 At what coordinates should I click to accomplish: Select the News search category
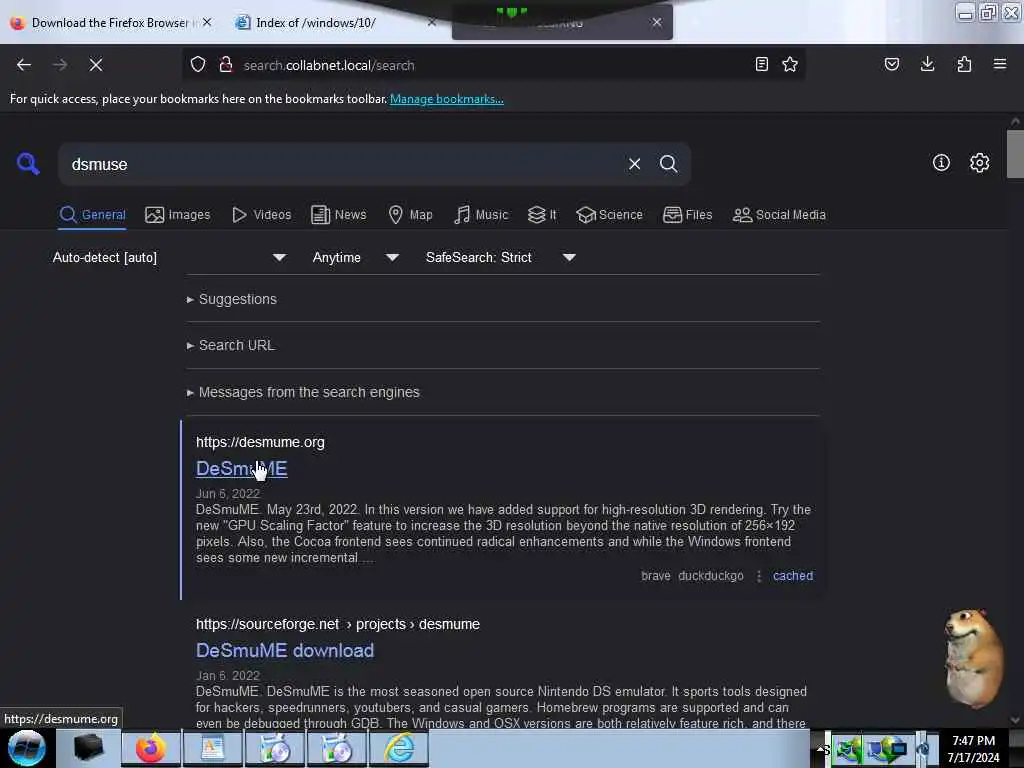(x=338, y=215)
